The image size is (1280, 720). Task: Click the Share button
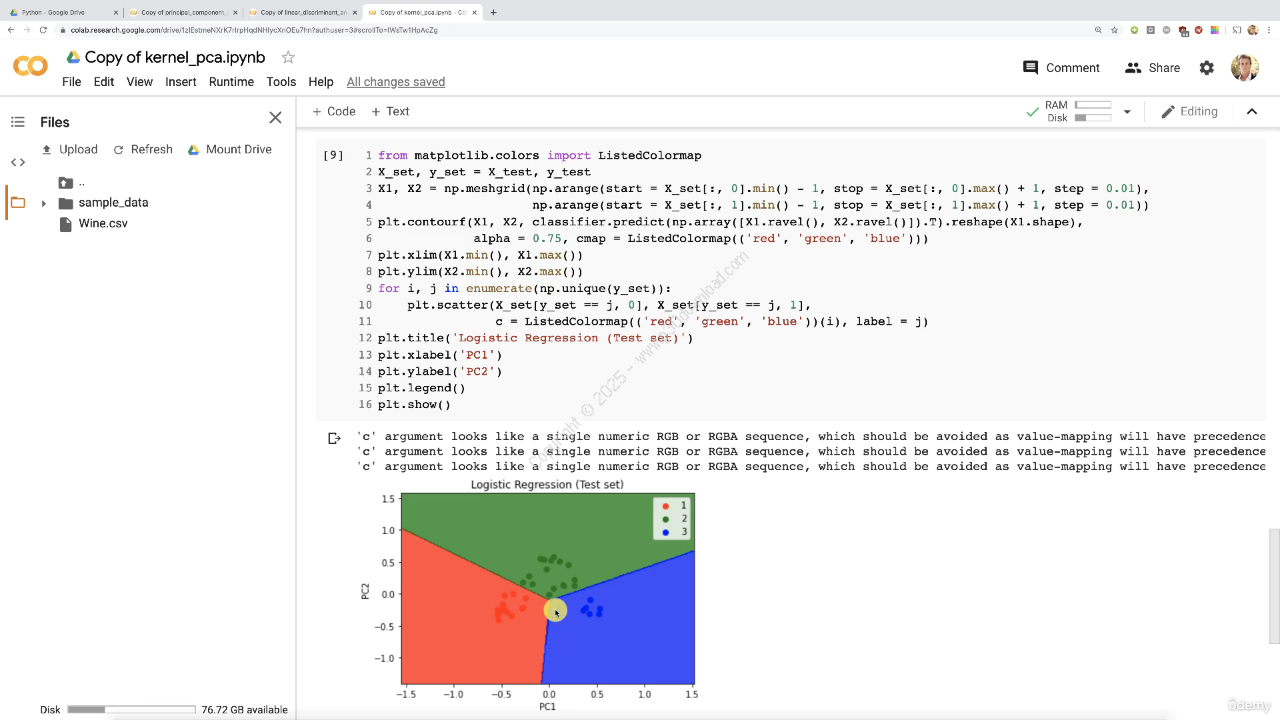point(1152,68)
